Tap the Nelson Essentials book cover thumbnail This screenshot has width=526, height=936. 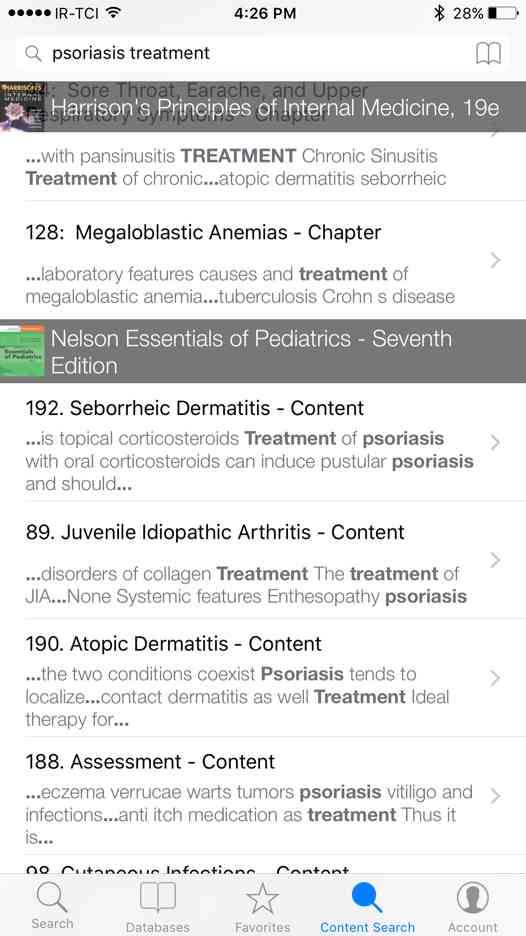pos(22,351)
